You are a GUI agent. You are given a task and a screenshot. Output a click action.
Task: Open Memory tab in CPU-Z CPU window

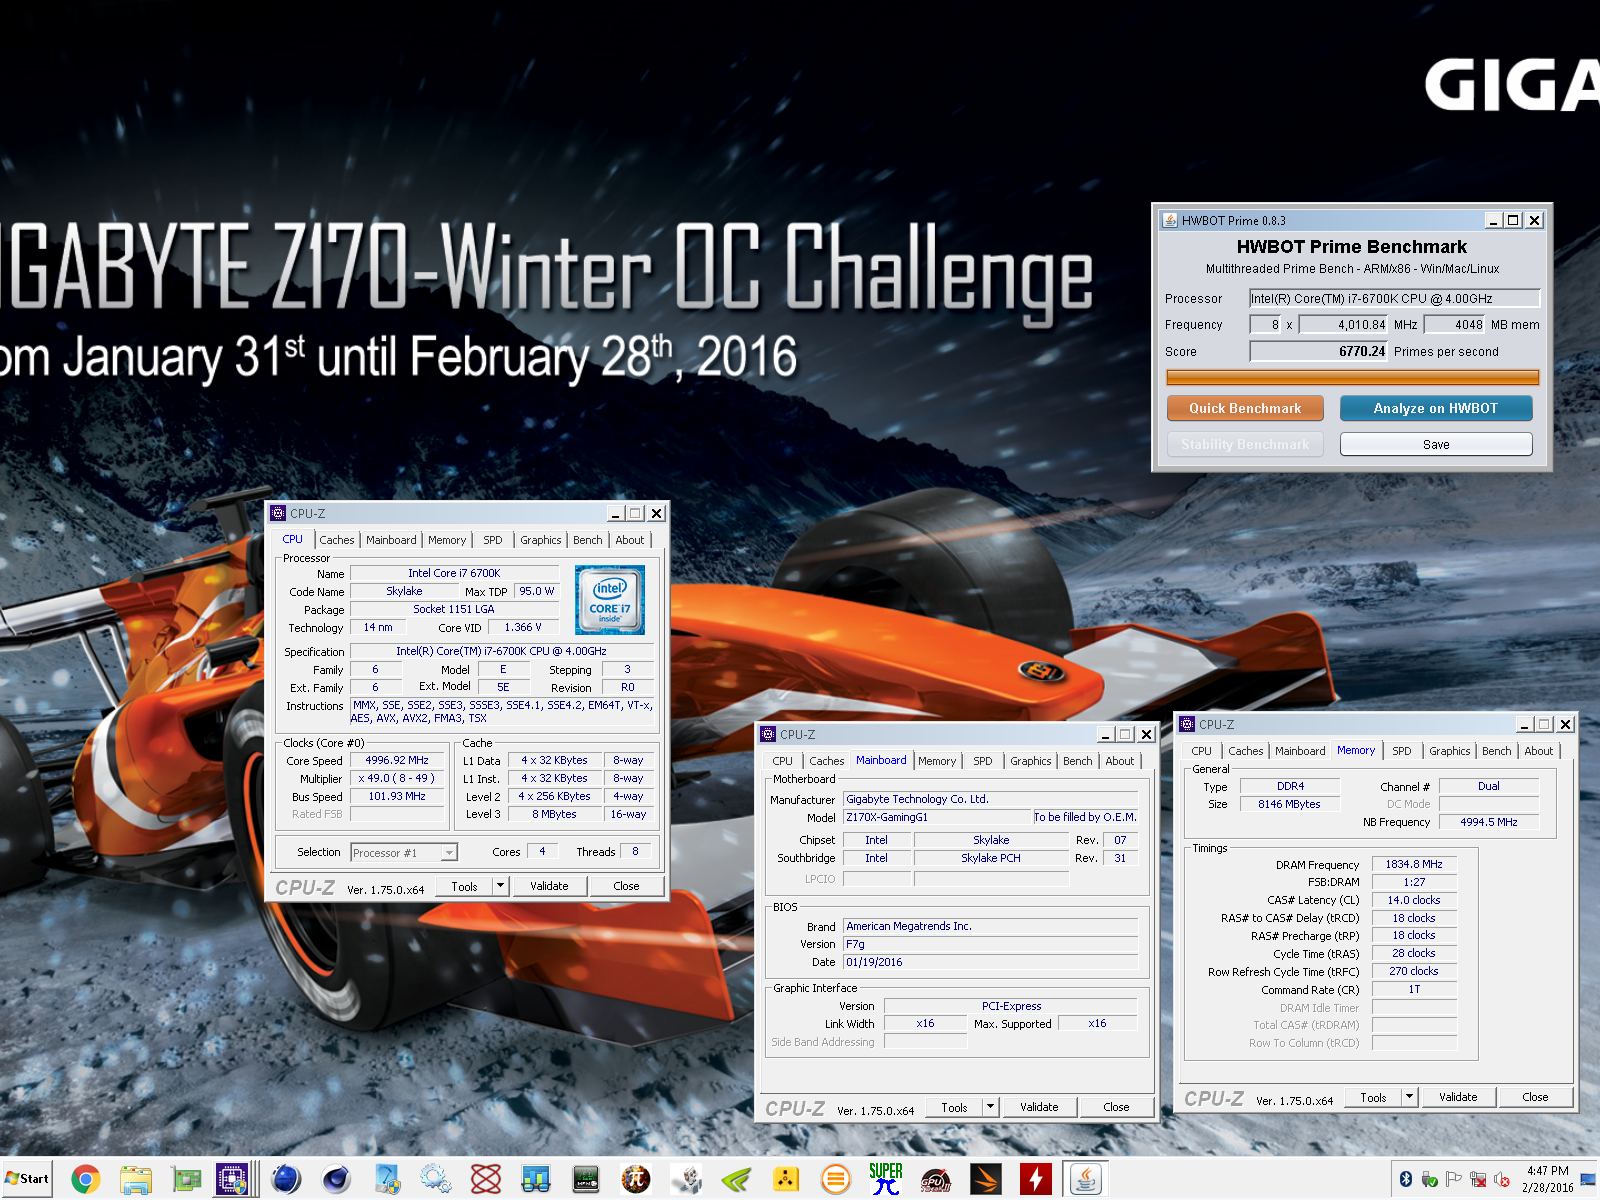(447, 540)
